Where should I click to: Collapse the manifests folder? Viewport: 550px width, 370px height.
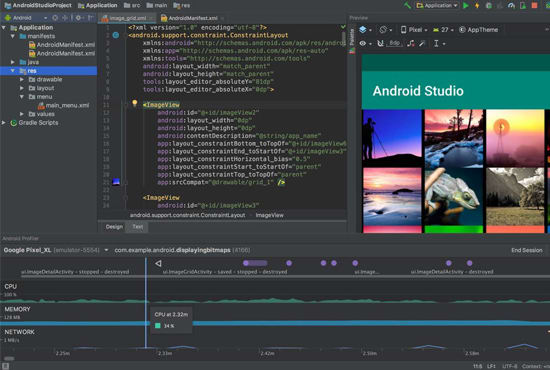click(13, 36)
